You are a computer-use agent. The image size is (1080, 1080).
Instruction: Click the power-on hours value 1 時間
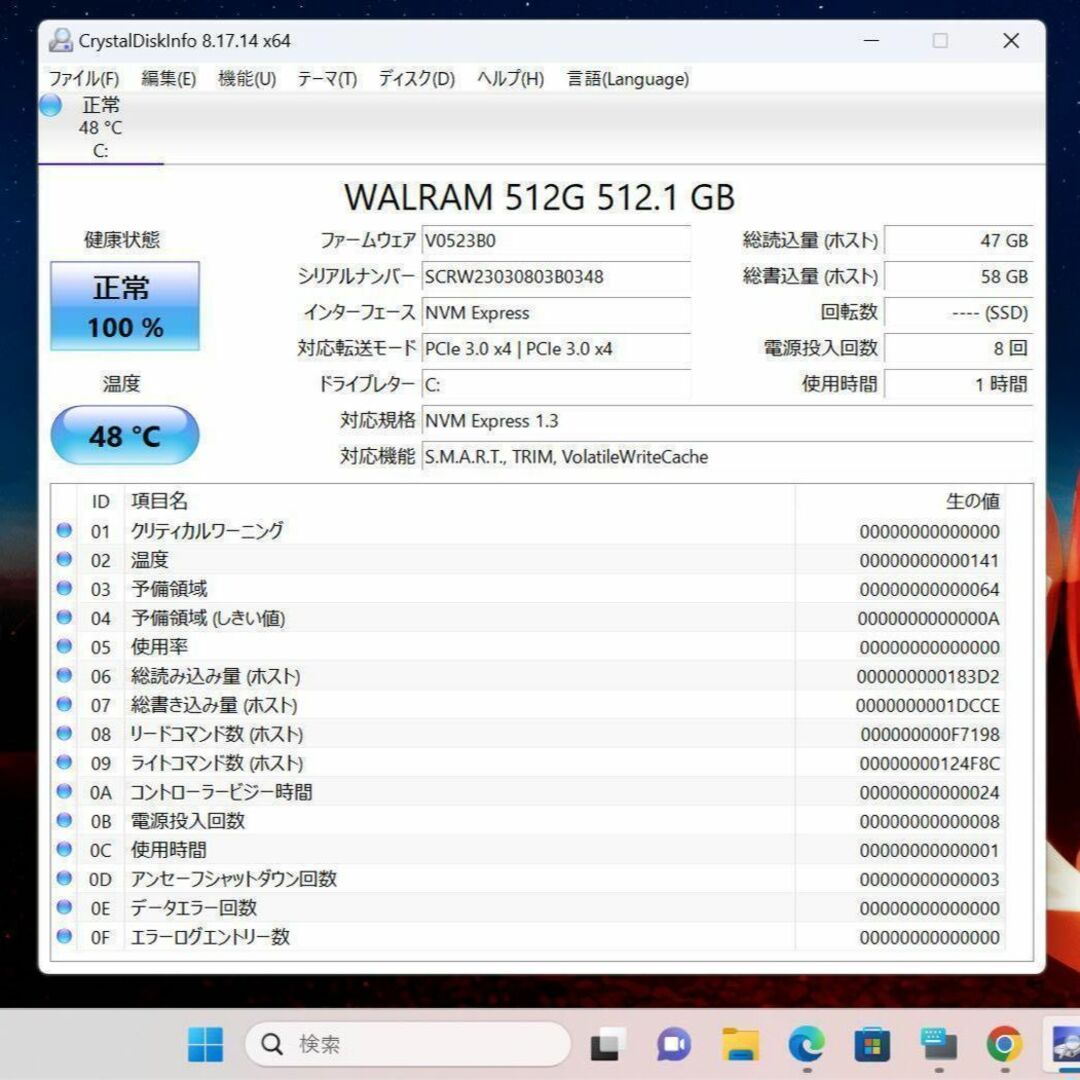pyautogui.click(x=959, y=384)
